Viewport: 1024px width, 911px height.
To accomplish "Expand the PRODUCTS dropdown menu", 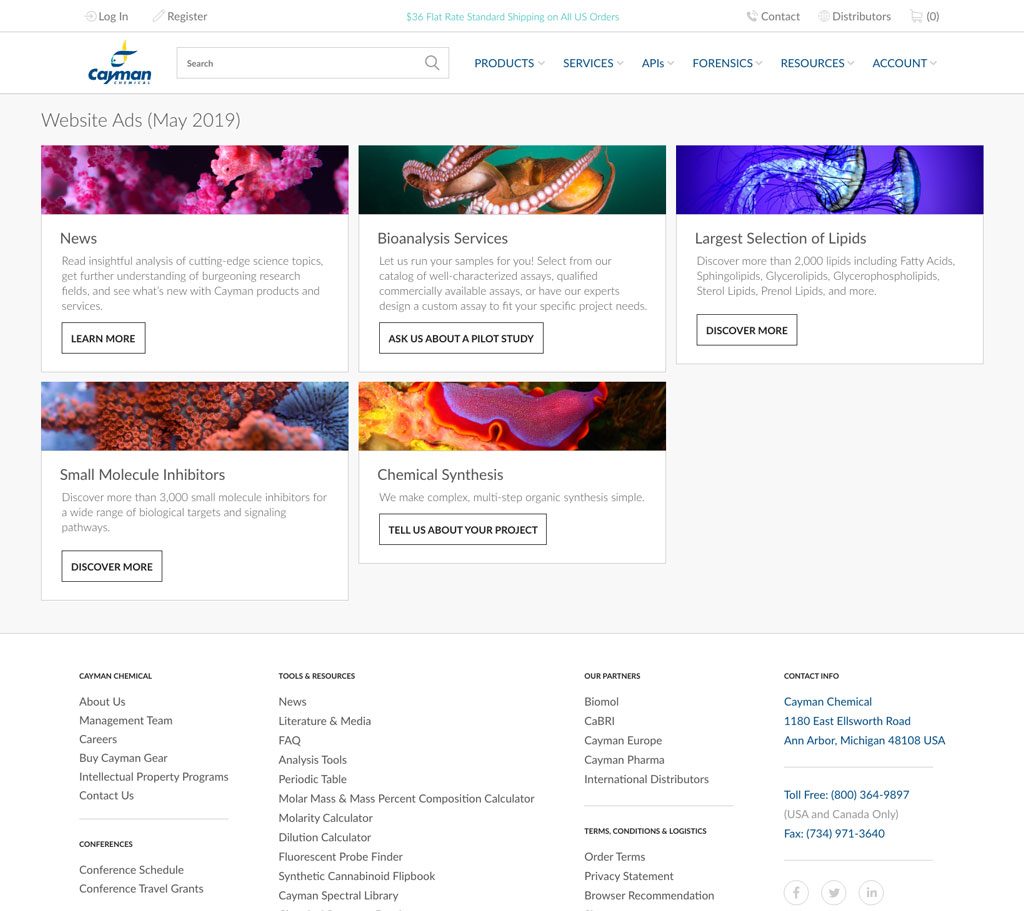I will click(509, 63).
